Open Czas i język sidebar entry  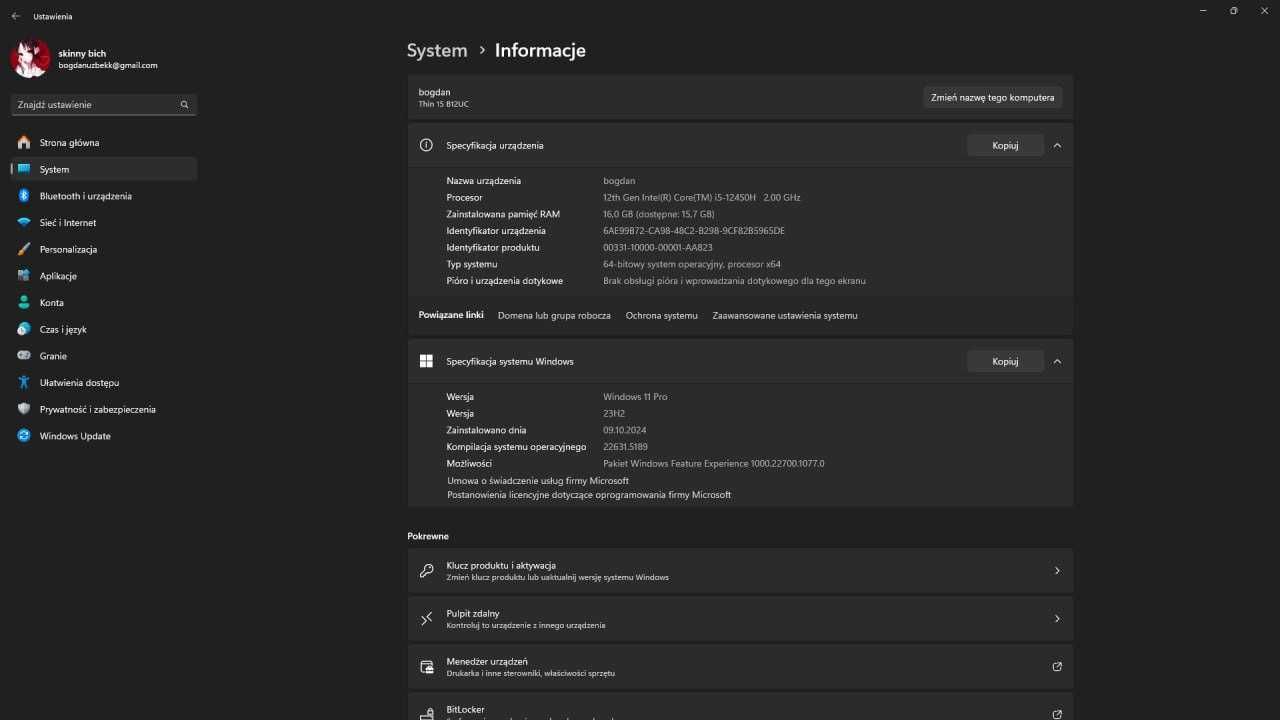pyautogui.click(x=104, y=329)
